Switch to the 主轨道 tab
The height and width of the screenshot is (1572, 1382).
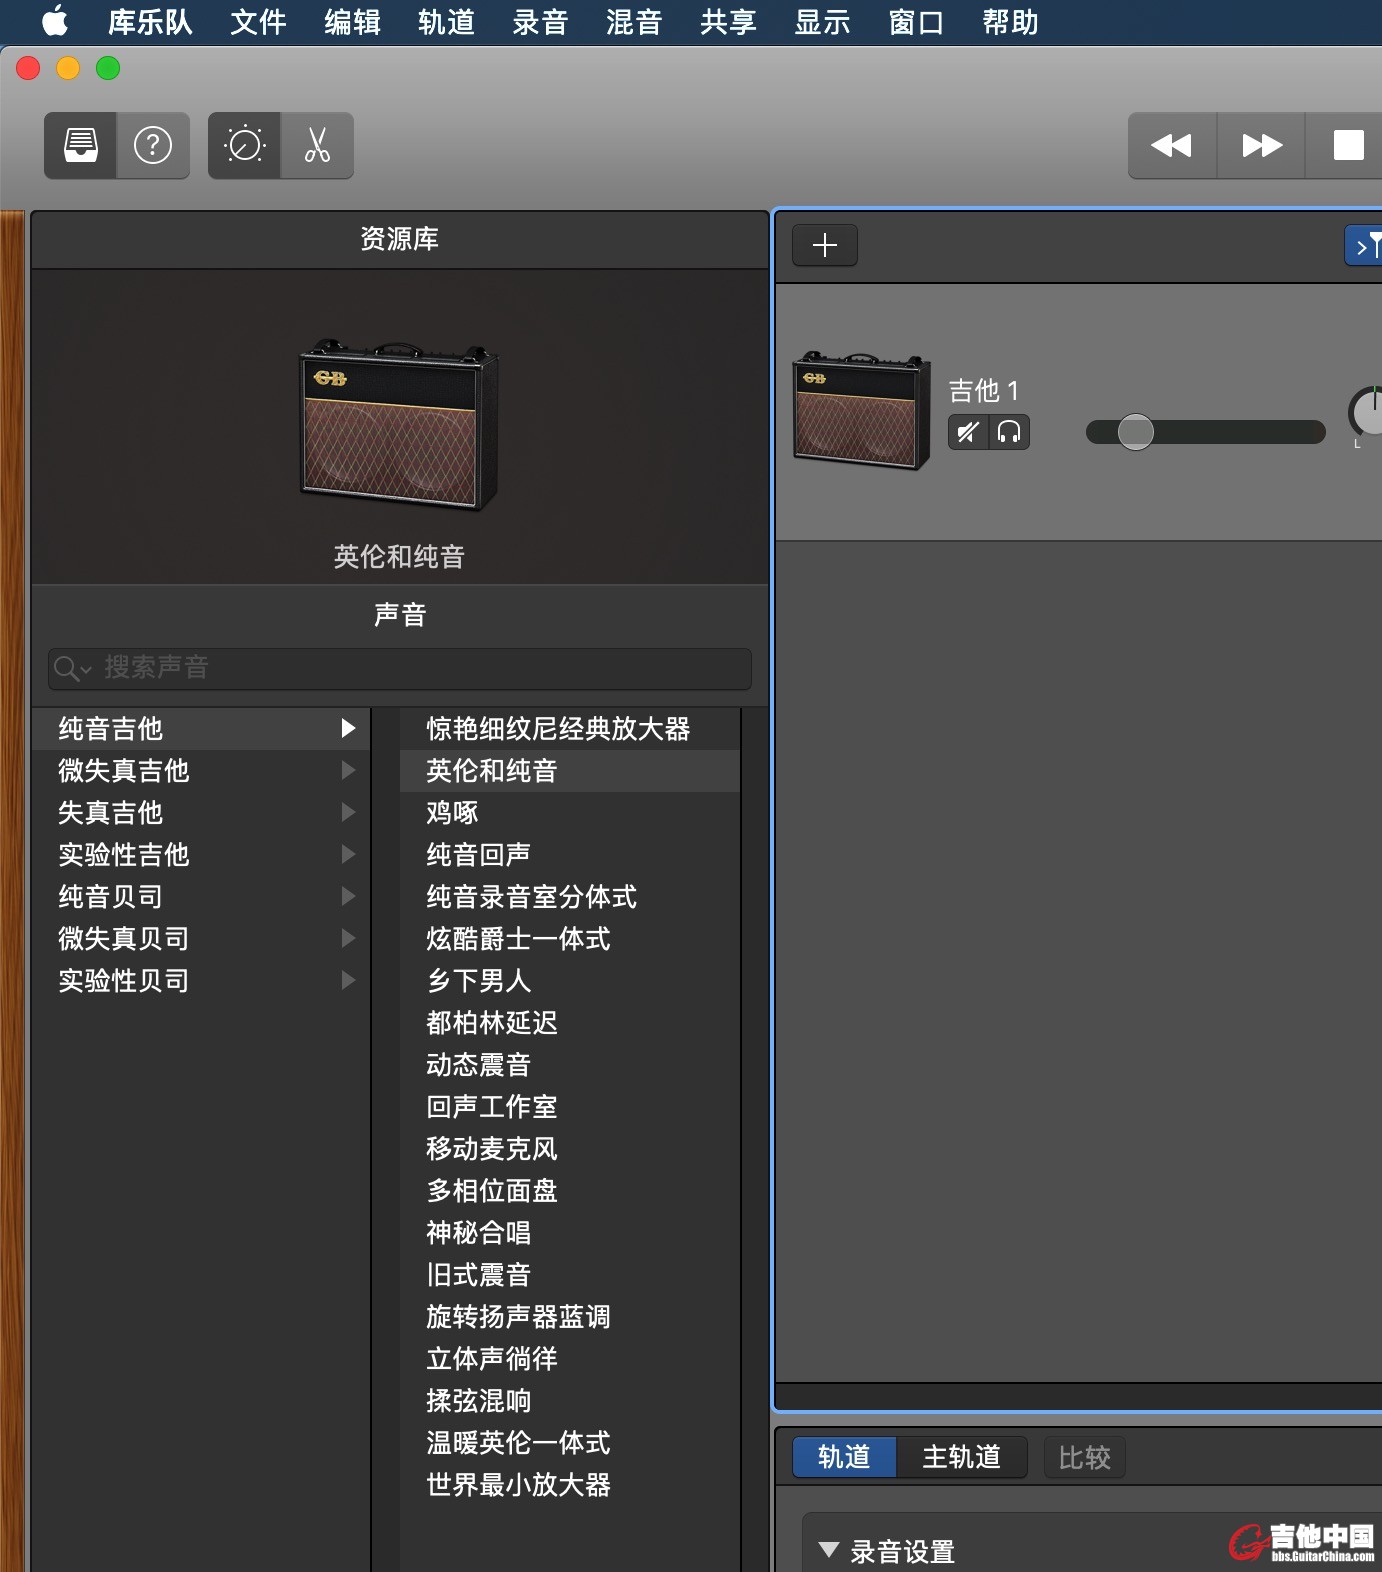pos(962,1457)
